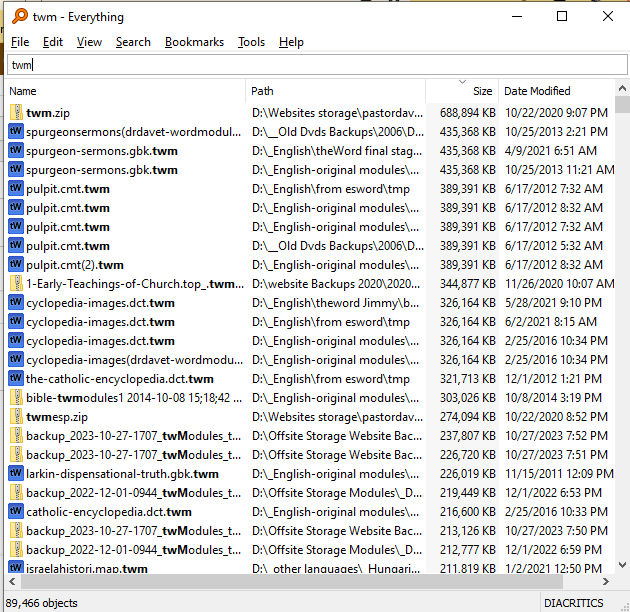Click the horizontal scrollbar thumb
The height and width of the screenshot is (612, 630).
(292, 581)
